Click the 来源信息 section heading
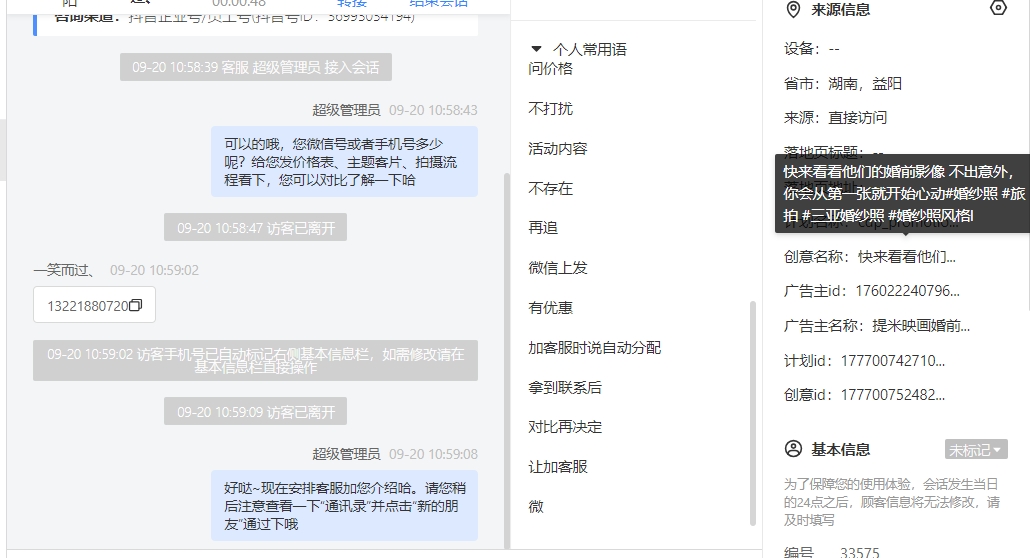 coord(840,10)
